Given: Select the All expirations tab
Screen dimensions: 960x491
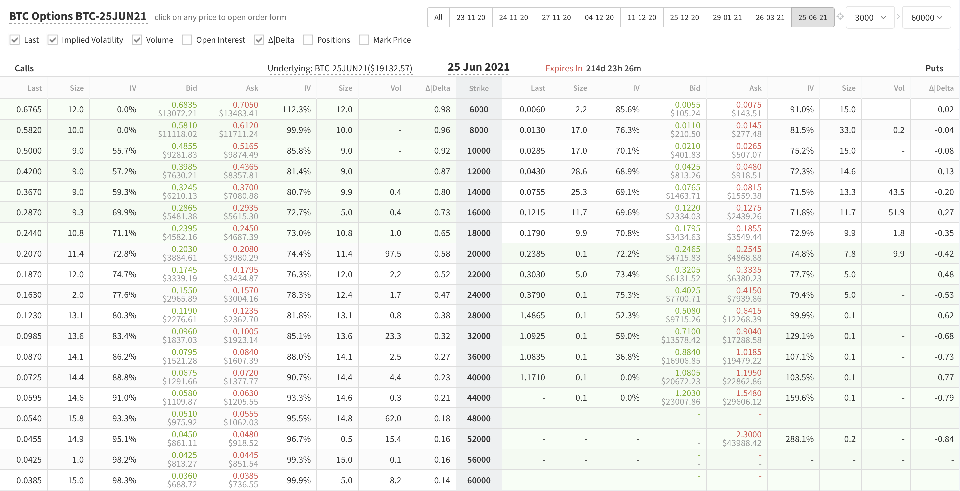Looking at the screenshot, I should click(439, 18).
